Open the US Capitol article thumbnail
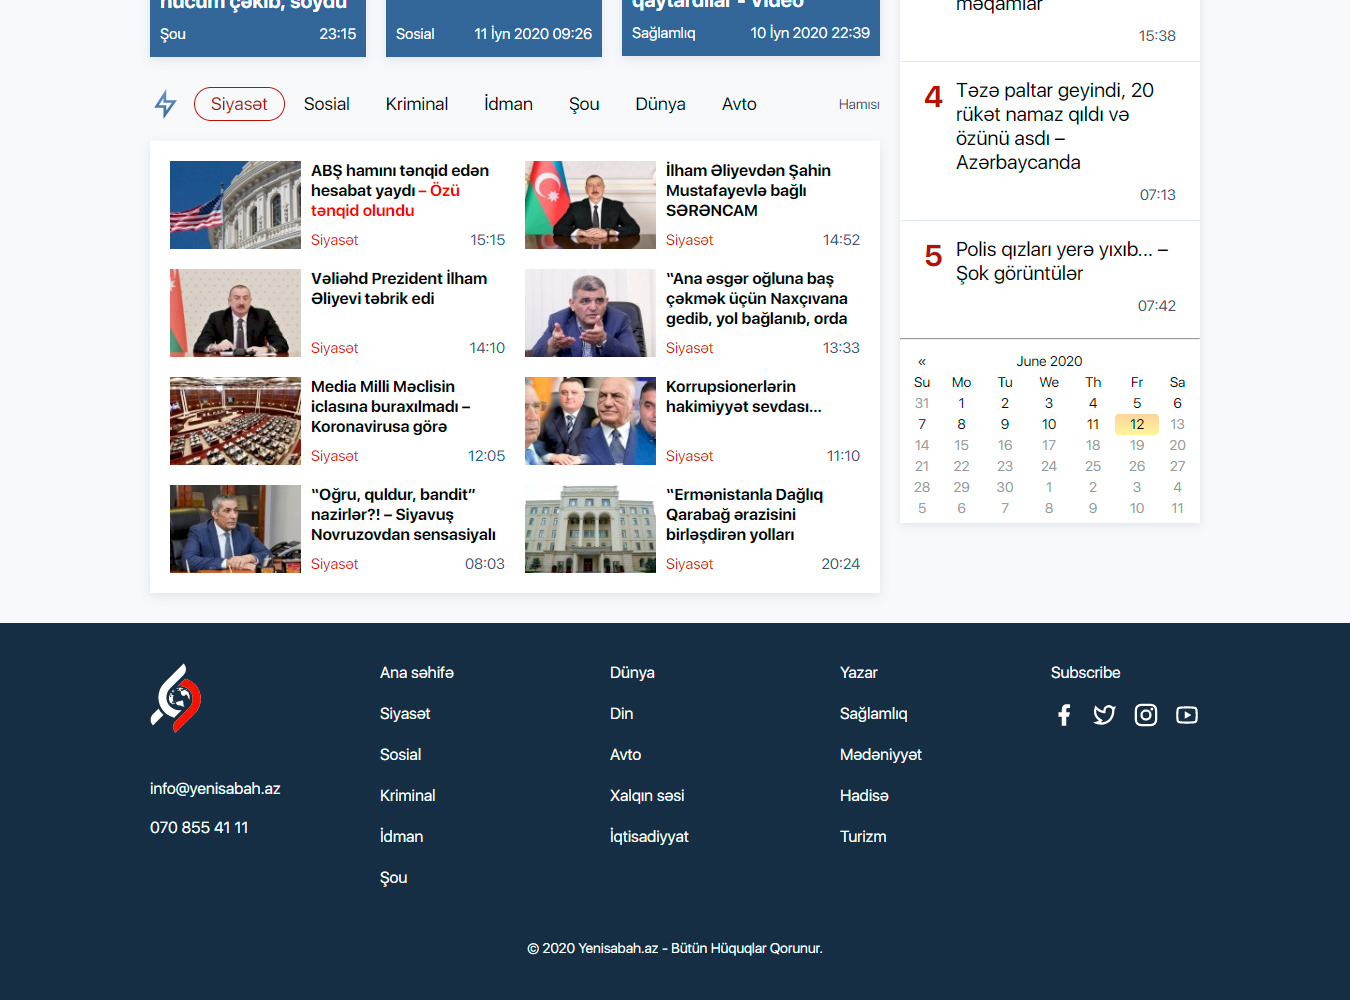Screen dimensions: 1350x1000 pyautogui.click(x=235, y=205)
